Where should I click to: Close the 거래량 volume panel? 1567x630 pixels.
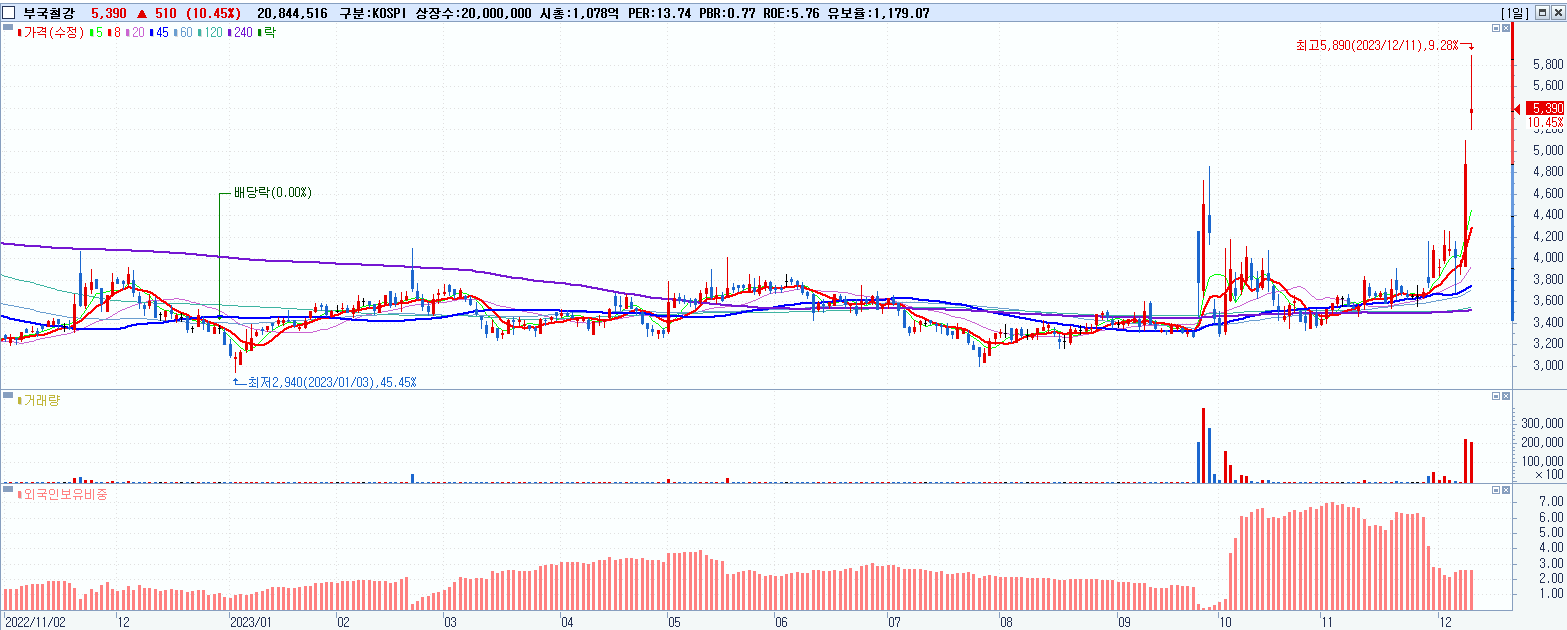[1506, 396]
